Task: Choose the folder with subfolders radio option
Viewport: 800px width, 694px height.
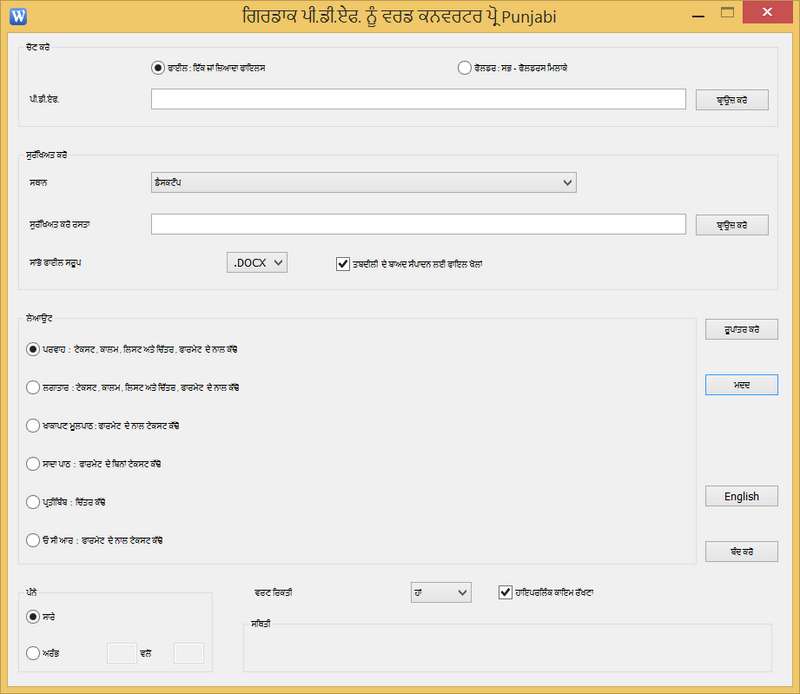Action: coord(464,68)
